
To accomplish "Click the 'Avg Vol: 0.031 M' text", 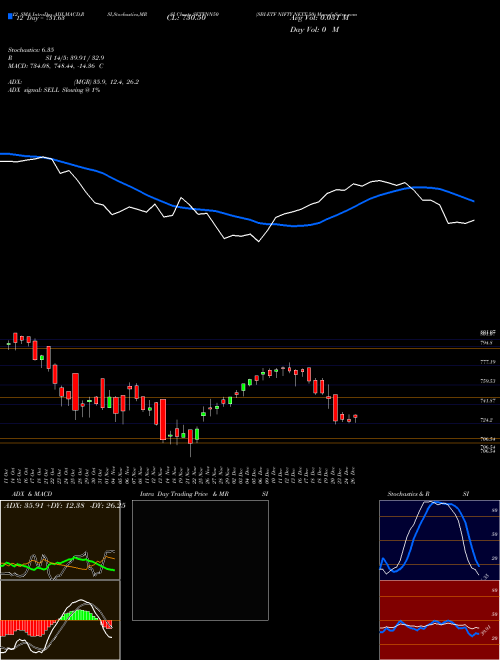I will point(320,18).
